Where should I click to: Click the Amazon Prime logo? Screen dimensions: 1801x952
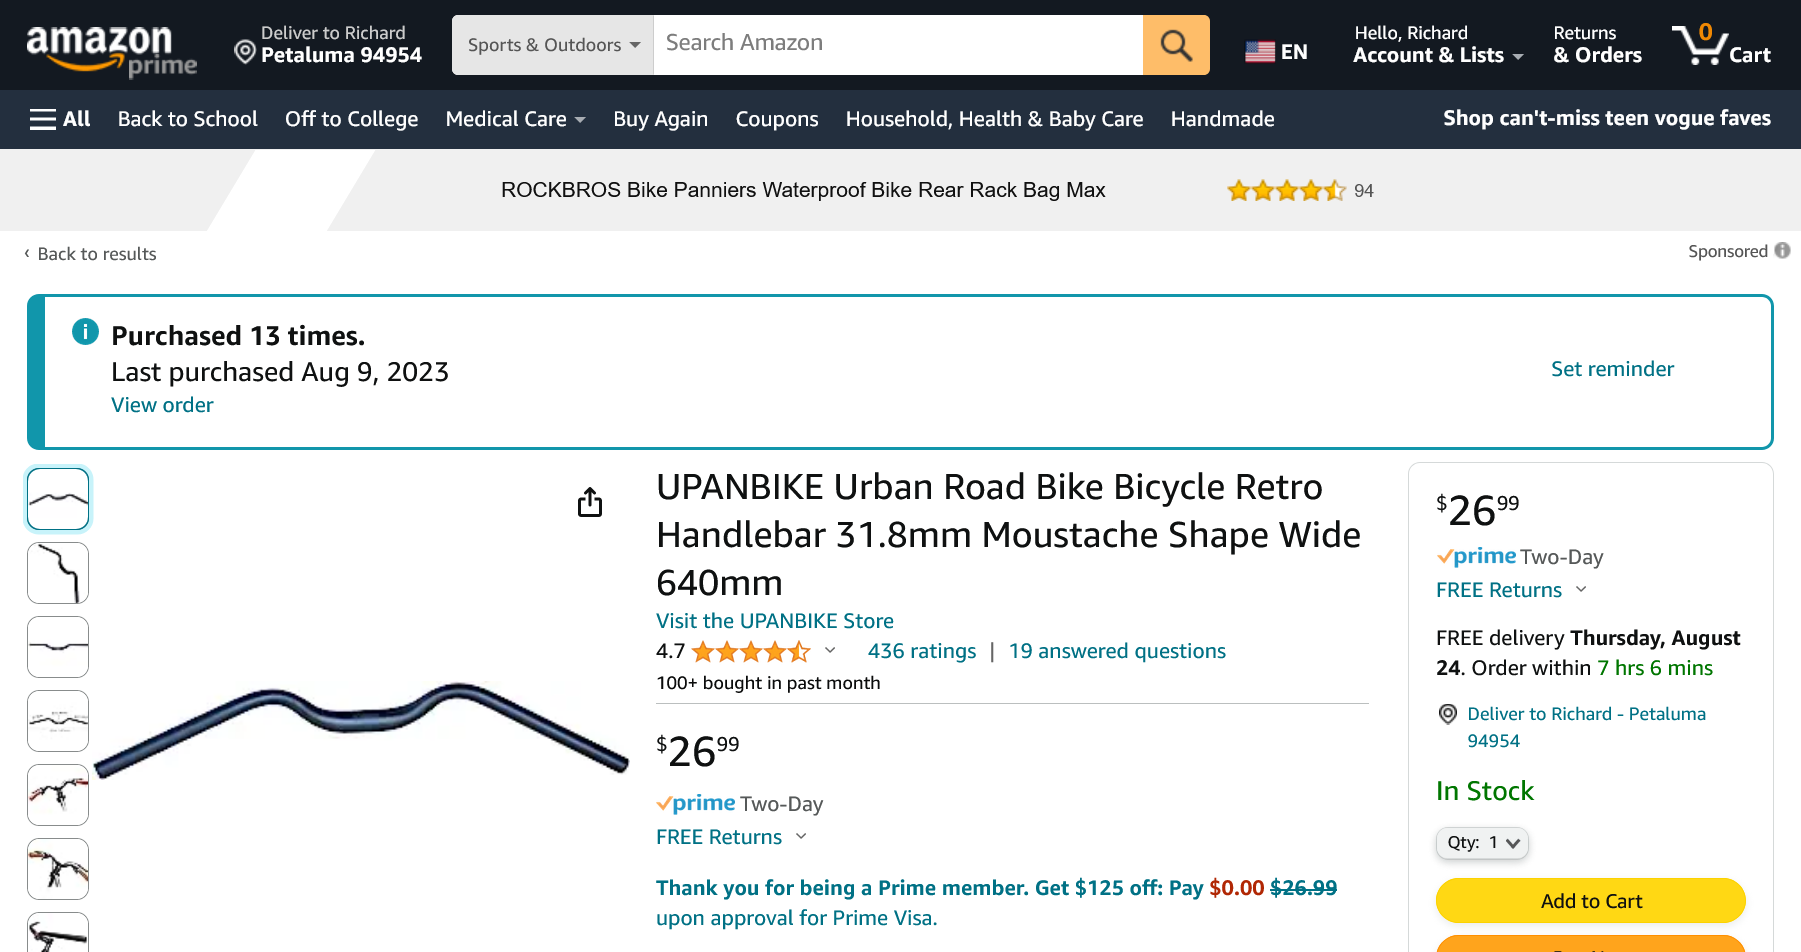coord(110,50)
